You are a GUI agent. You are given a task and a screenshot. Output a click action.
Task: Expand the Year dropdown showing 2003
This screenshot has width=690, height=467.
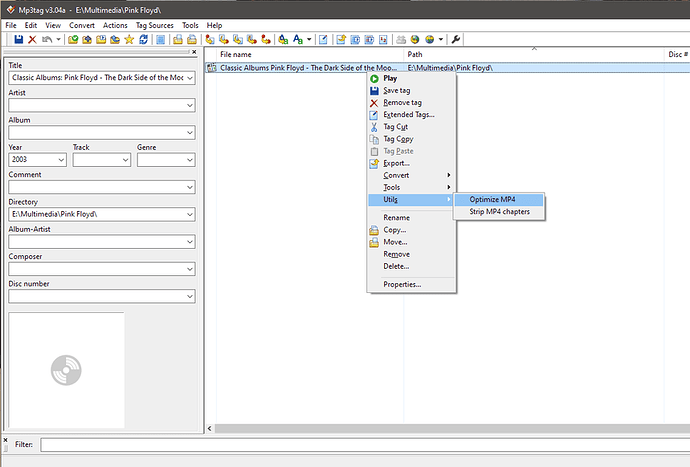pyautogui.click(x=59, y=159)
